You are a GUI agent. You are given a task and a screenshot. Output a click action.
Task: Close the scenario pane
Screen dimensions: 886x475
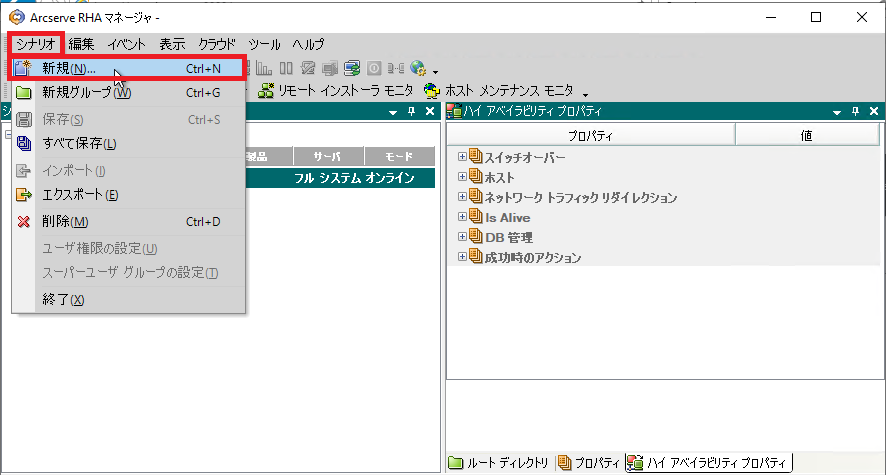pos(430,111)
